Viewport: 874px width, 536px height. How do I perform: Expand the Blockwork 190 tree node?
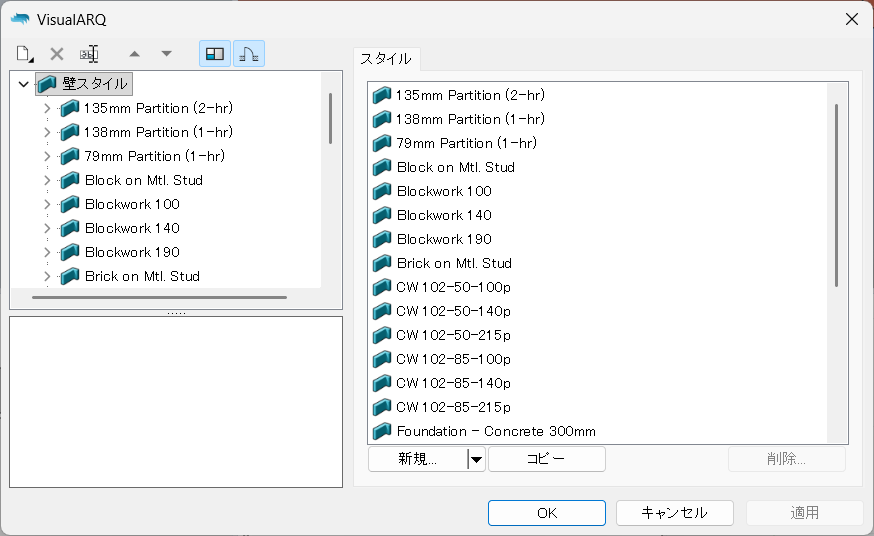(x=47, y=252)
